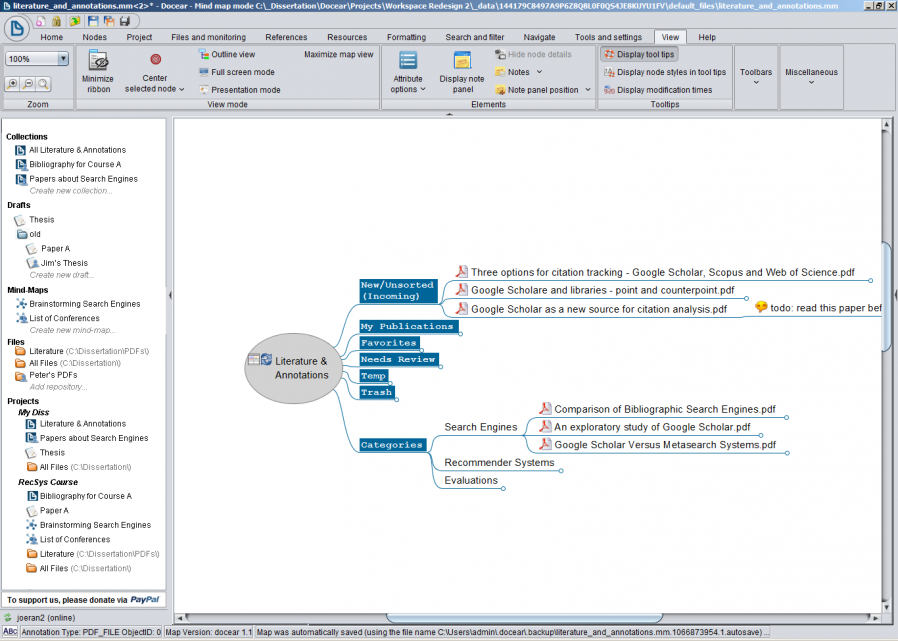Click the Docear logo button
Screen dimensions: 898x641
click(x=17, y=27)
